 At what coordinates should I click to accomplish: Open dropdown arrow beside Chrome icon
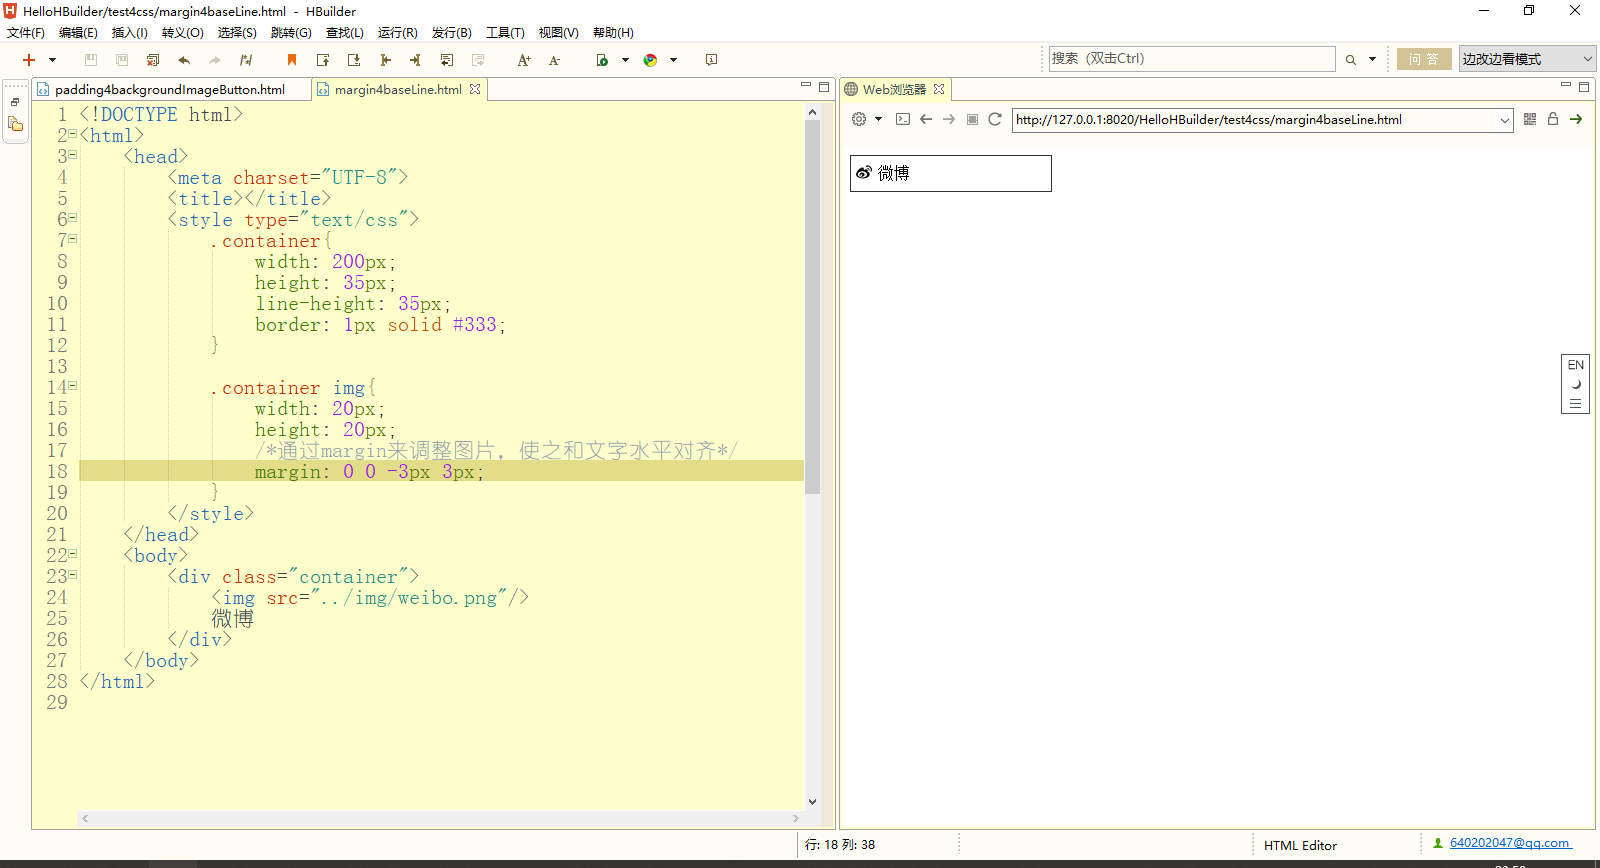[x=674, y=60]
